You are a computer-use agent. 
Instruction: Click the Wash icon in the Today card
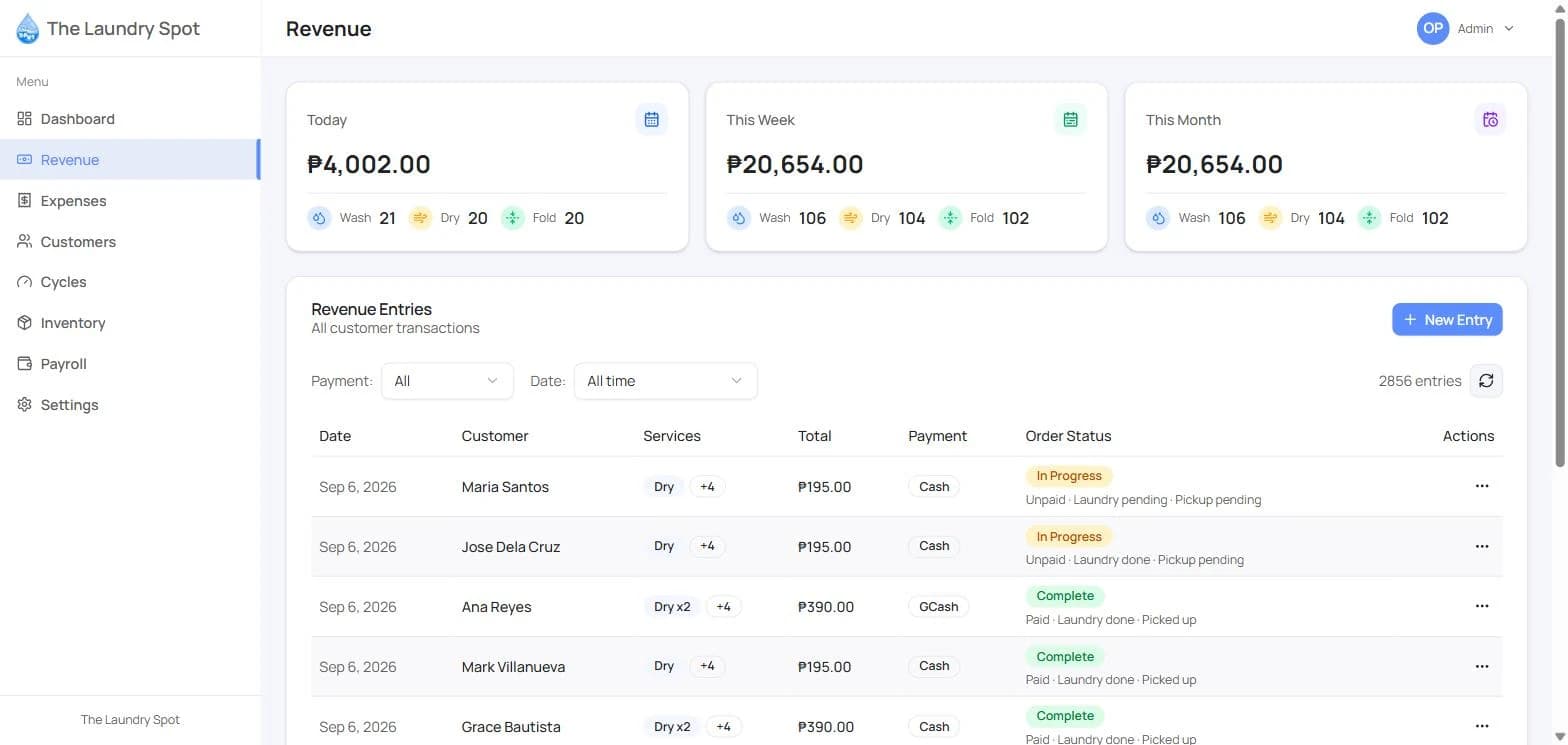(319, 218)
